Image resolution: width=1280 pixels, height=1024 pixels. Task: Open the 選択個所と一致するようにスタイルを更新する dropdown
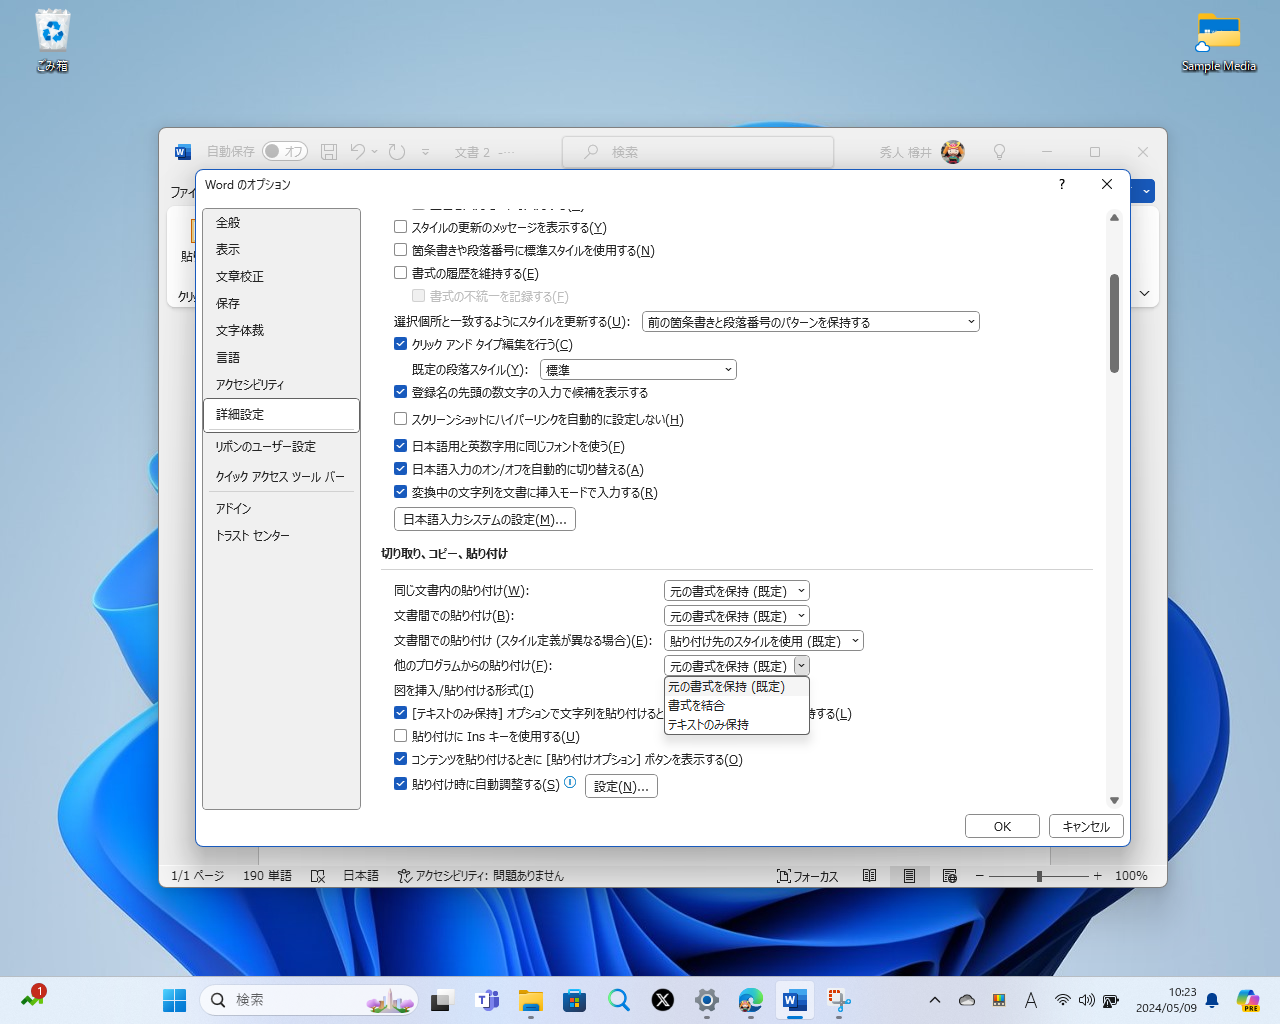[x=811, y=322]
